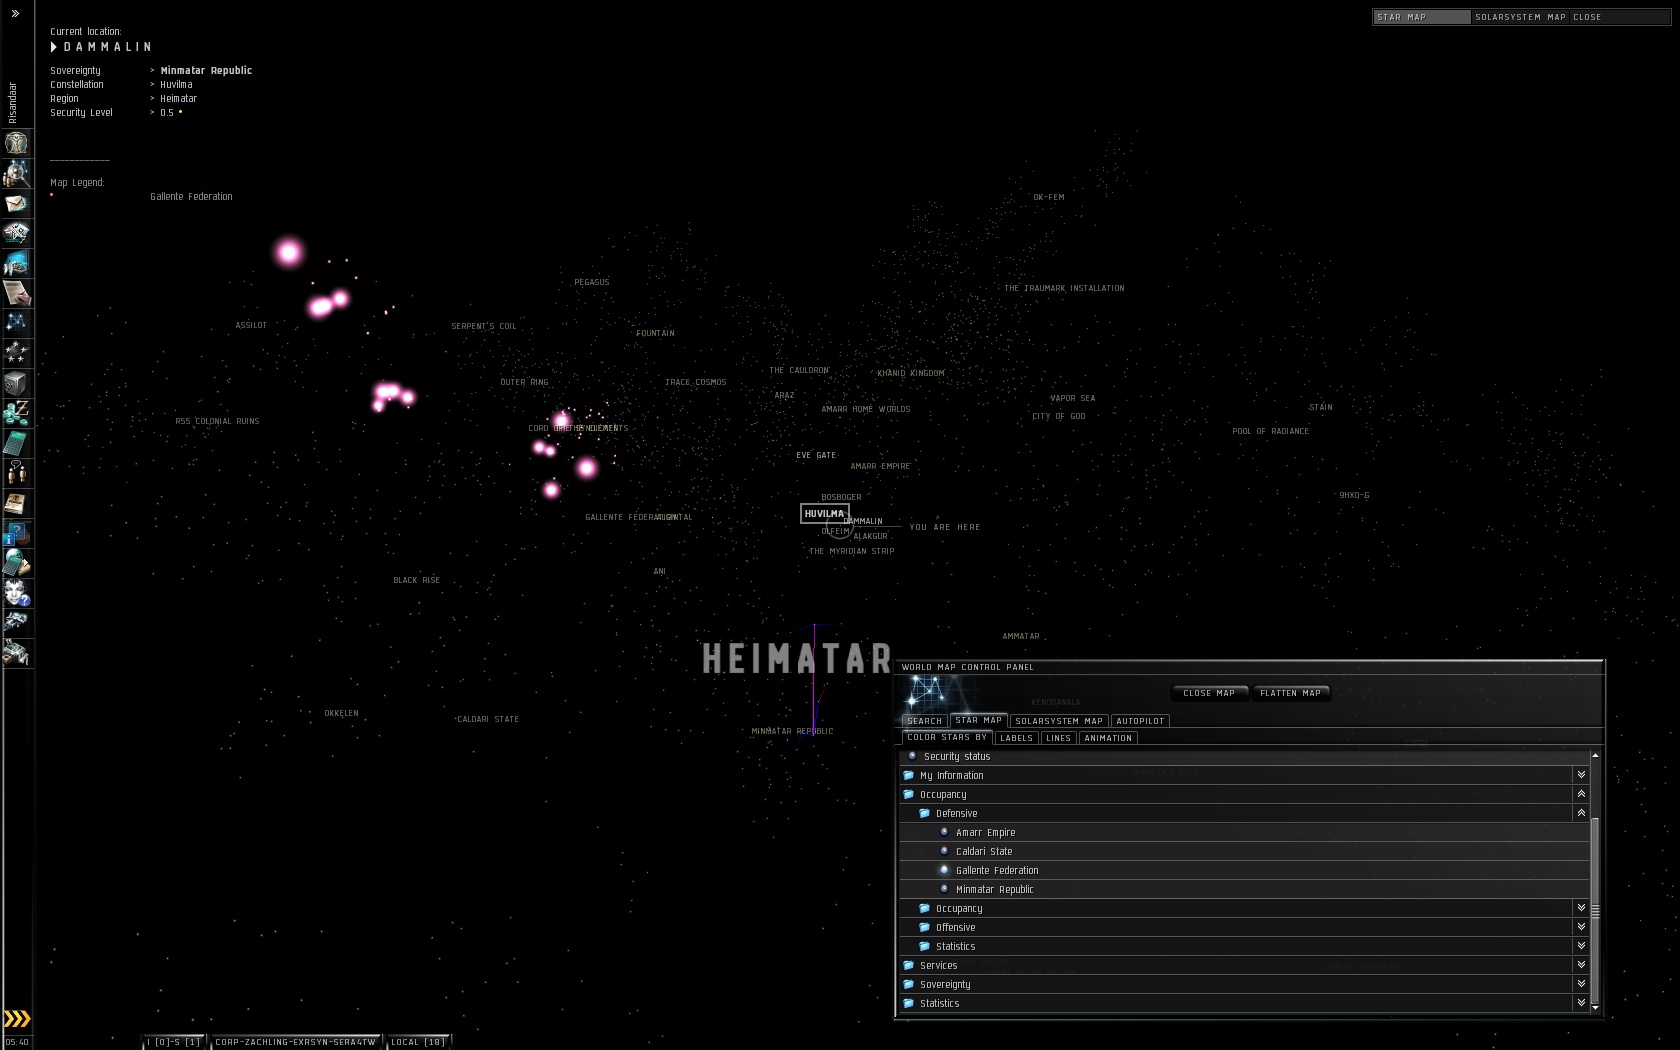This screenshot has width=1680, height=1050.
Task: Switch to the Search tab in control panel
Action: [x=925, y=721]
